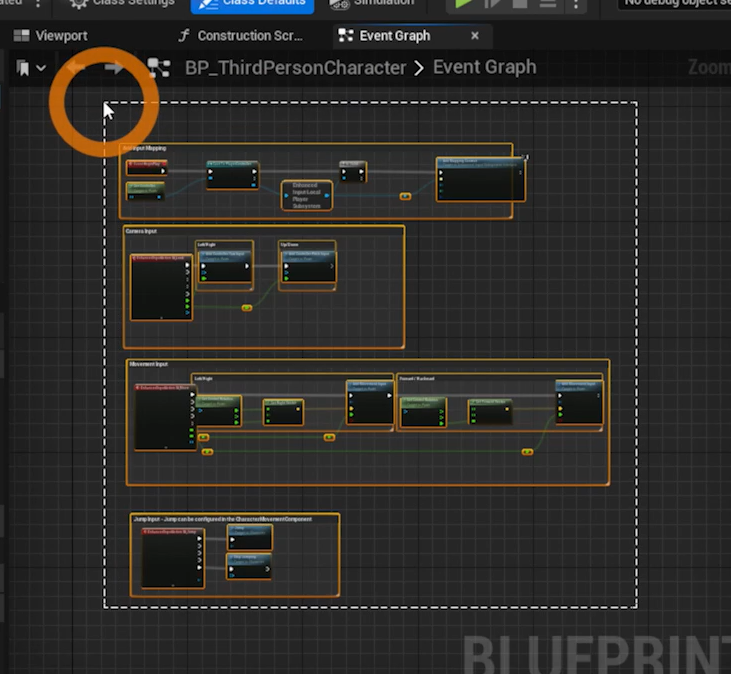Click the graph icon beside the breadcrumb
This screenshot has width=731, height=674.
click(x=159, y=68)
